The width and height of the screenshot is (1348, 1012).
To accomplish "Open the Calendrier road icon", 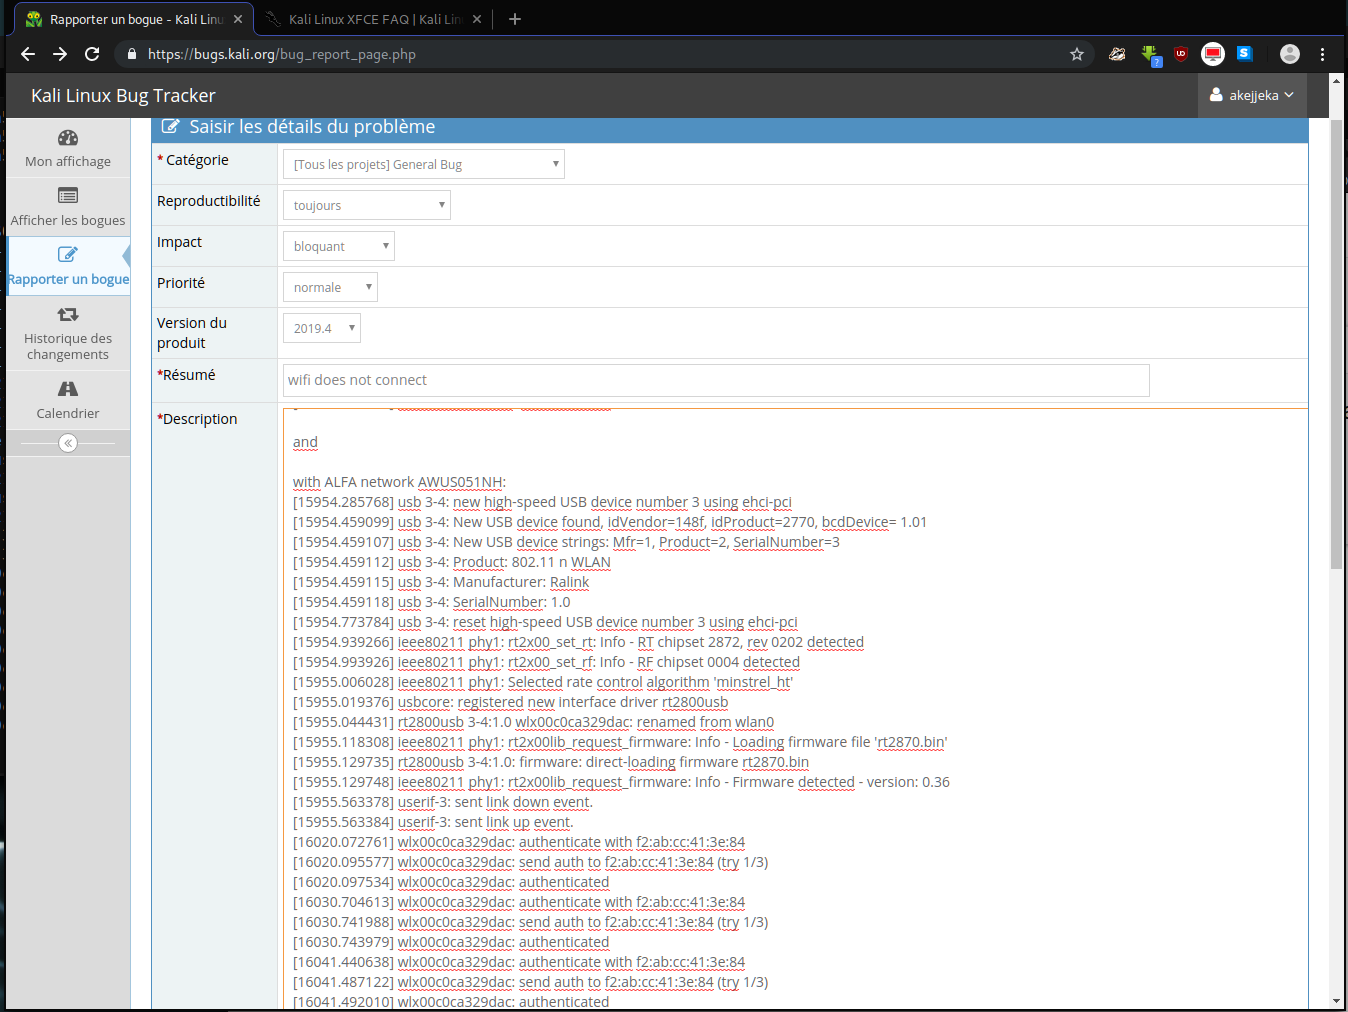I will click(68, 389).
